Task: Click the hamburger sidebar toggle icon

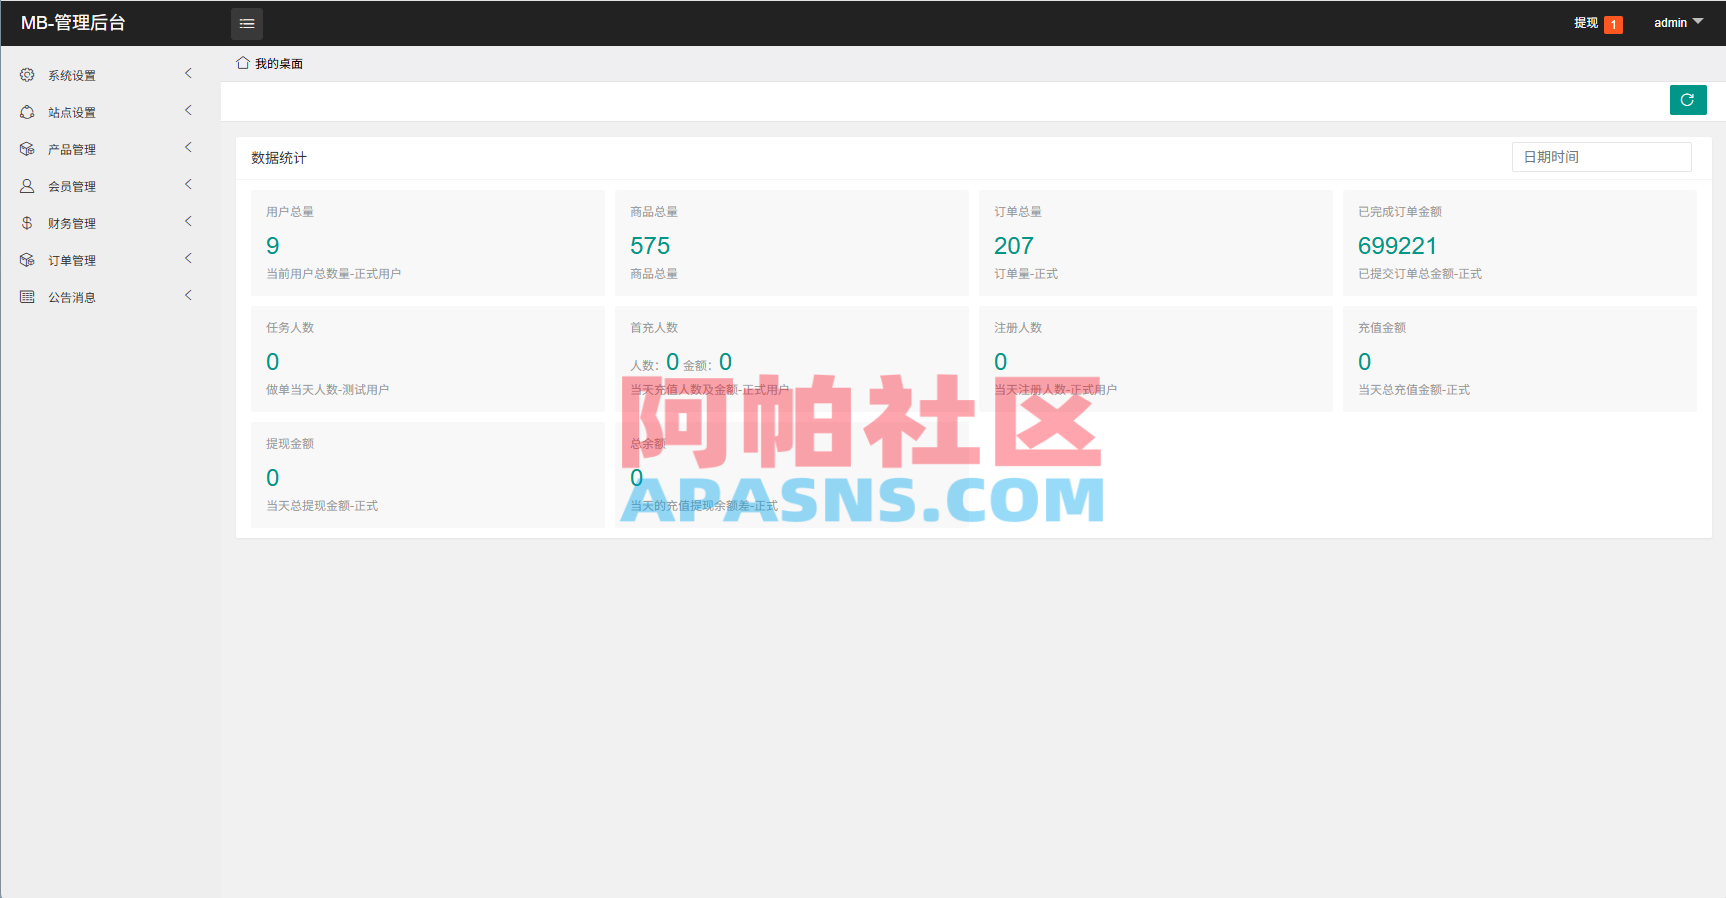Action: tap(247, 23)
